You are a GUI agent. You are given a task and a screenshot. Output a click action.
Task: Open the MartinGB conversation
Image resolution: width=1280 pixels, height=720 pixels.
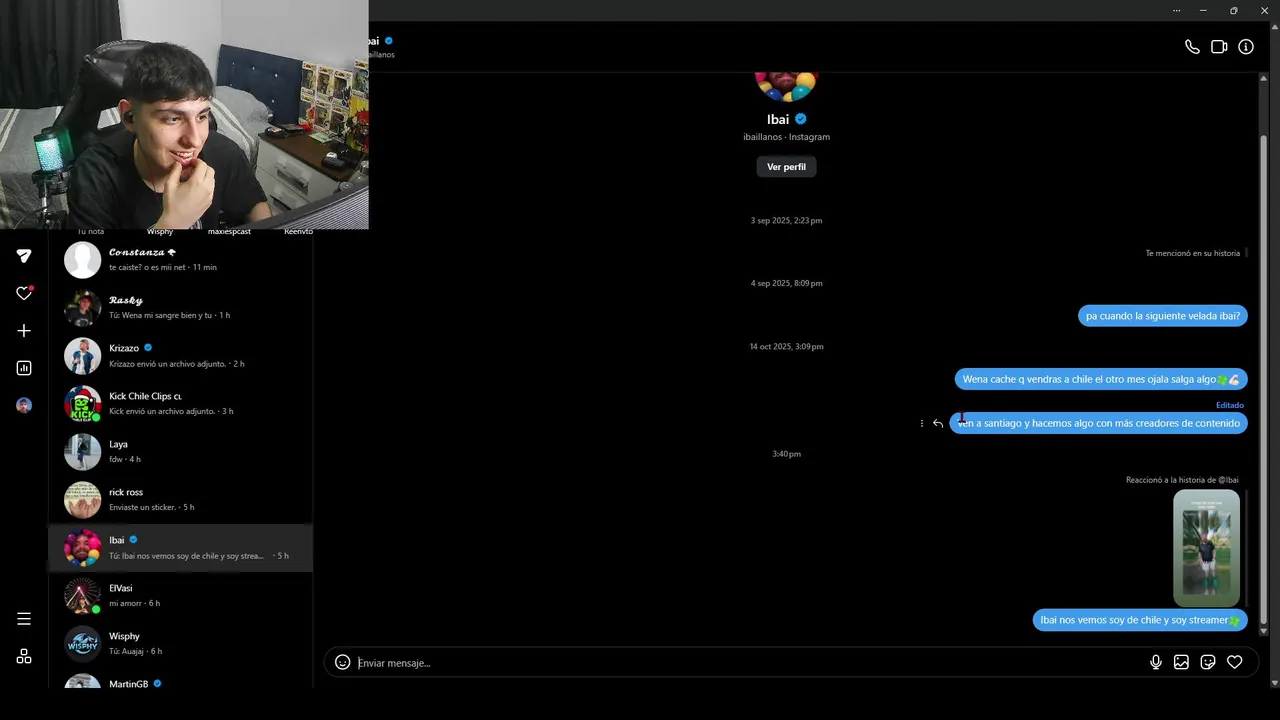(x=180, y=680)
